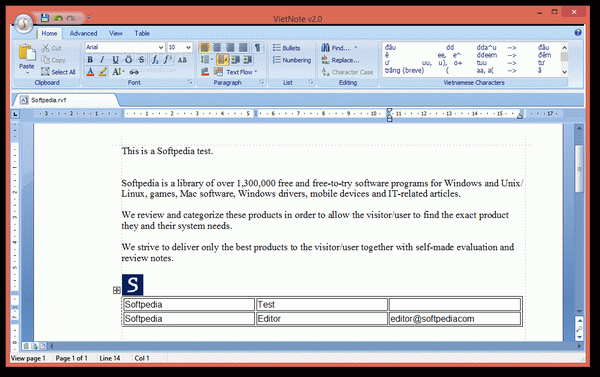This screenshot has width=600, height=377.
Task: Click the Help question mark icon
Action: coord(578,33)
